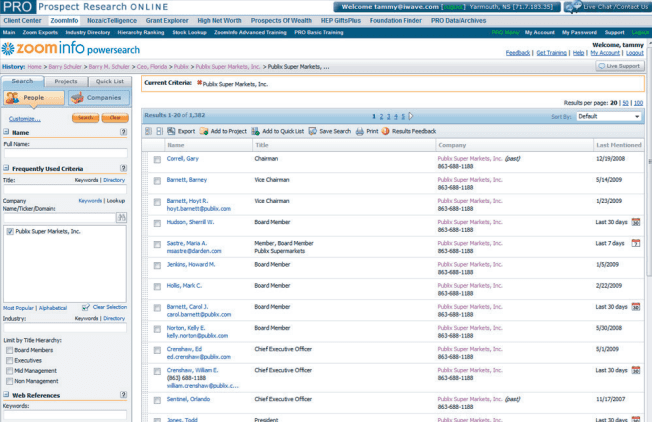The width and height of the screenshot is (652, 422).
Task: Click the orange Clear button
Action: click(x=115, y=118)
